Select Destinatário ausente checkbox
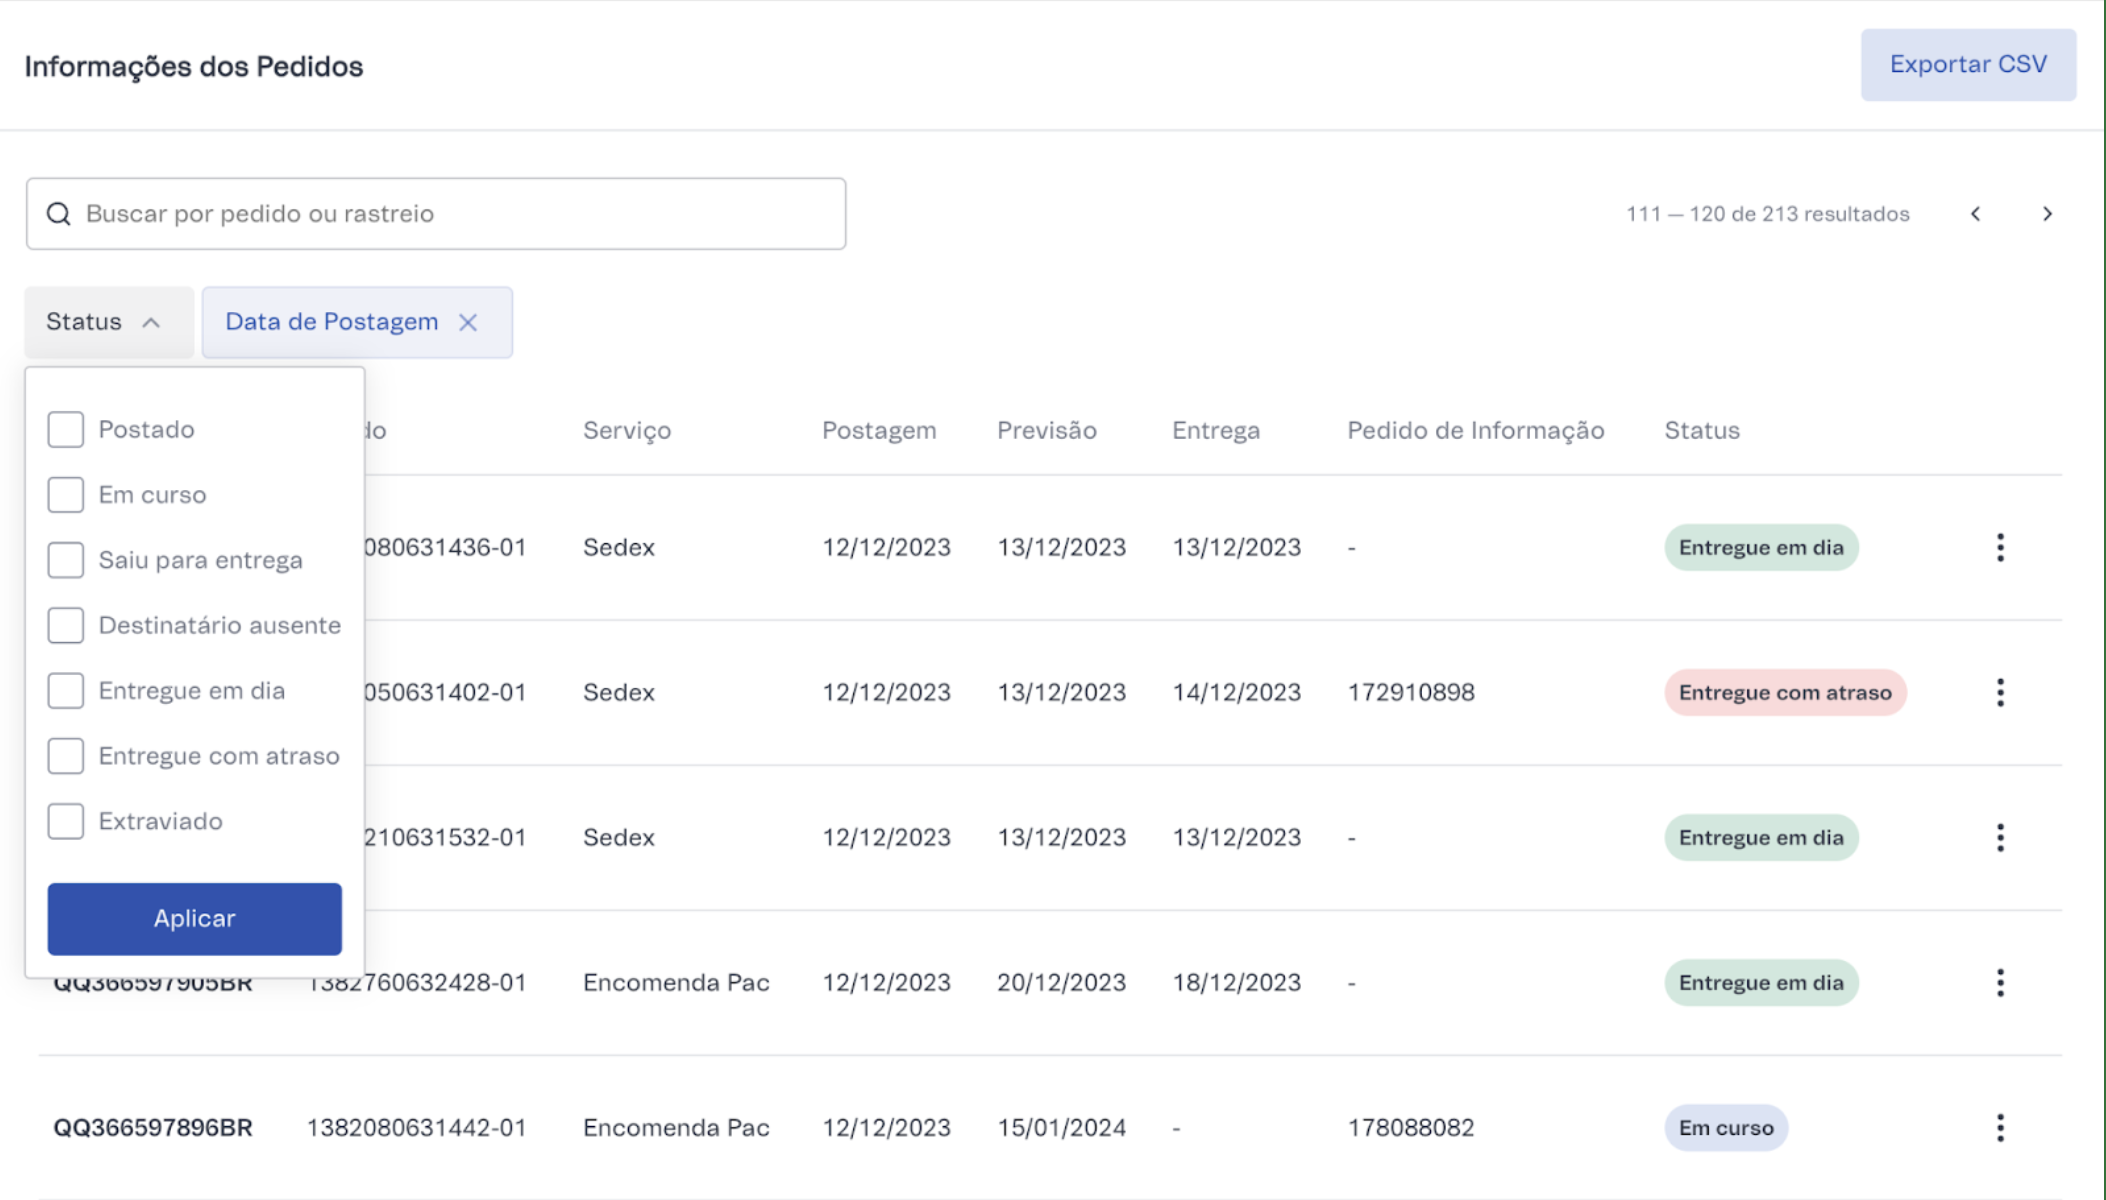The width and height of the screenshot is (2106, 1200). pos(66,625)
